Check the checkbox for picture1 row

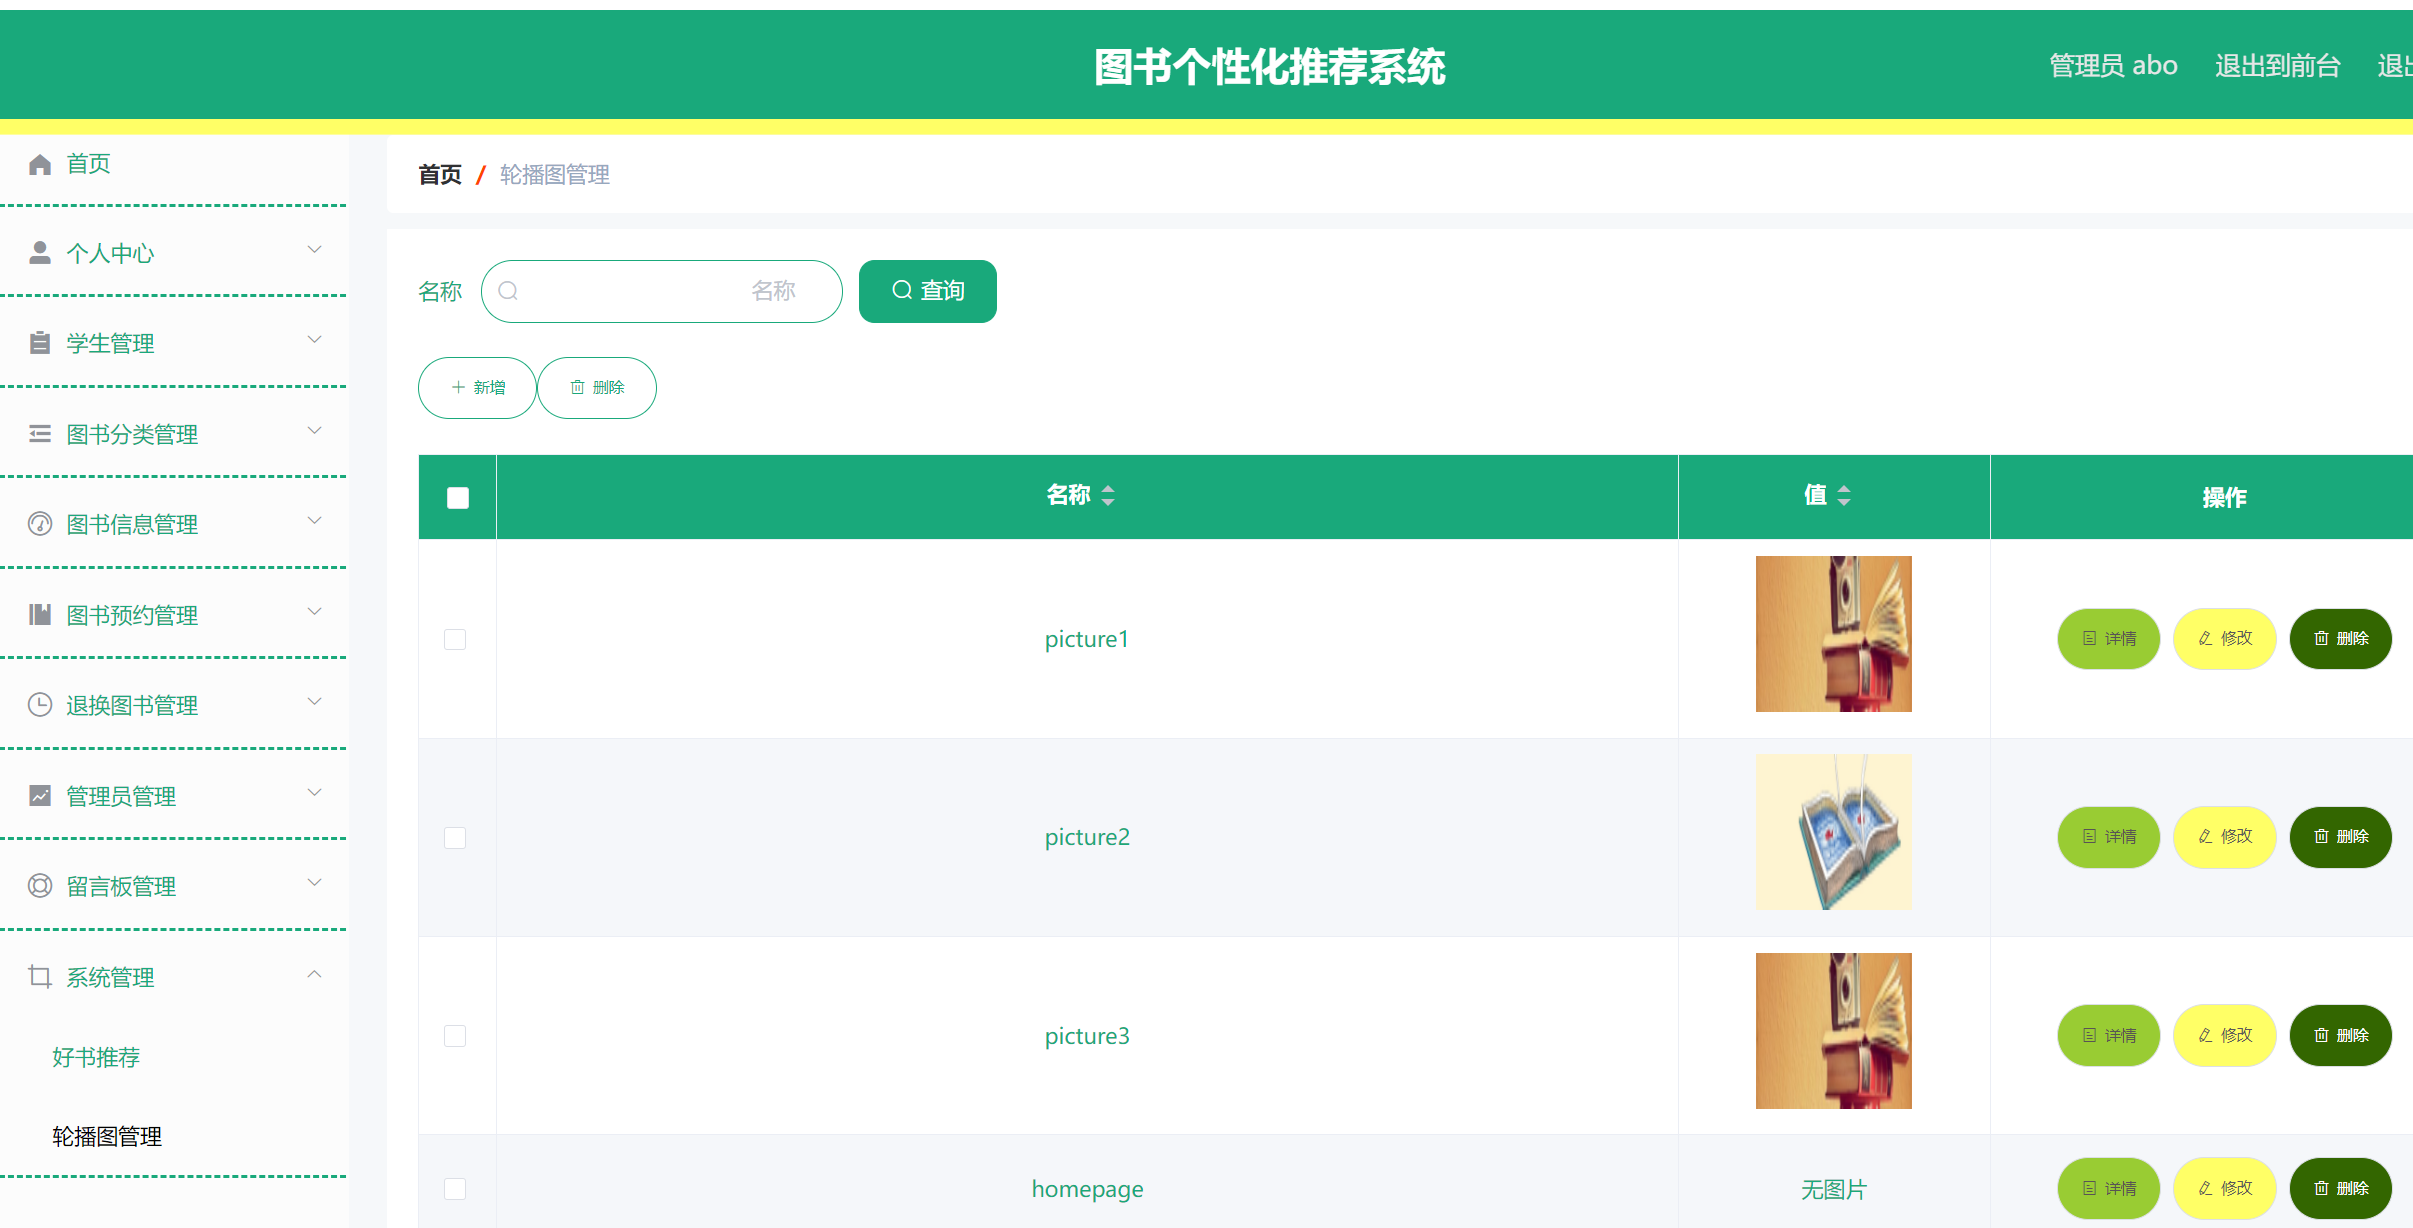point(456,638)
